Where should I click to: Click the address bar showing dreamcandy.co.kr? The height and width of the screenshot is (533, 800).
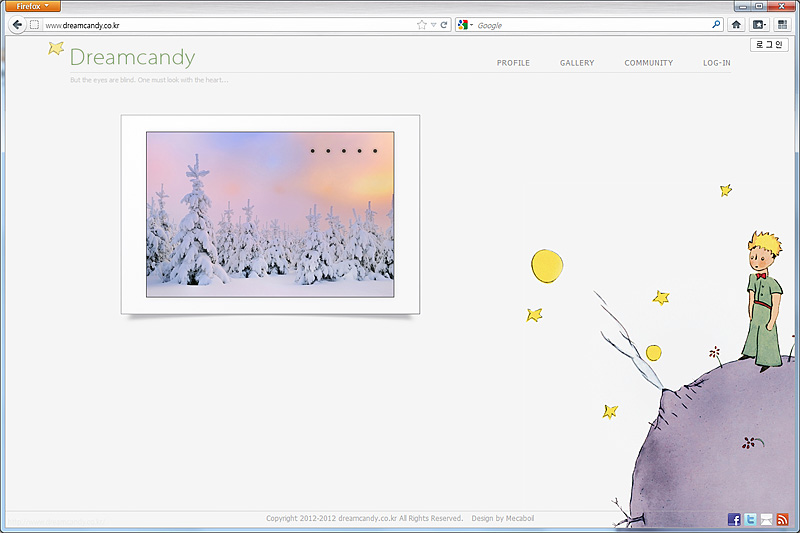229,25
